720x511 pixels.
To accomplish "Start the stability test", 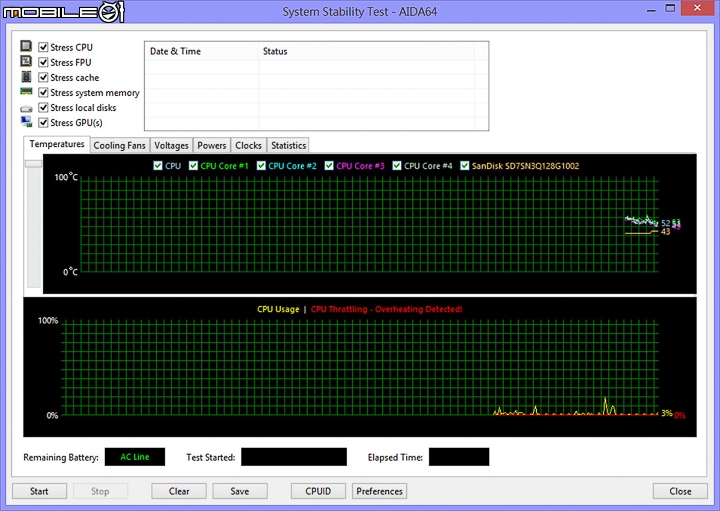I will point(39,491).
